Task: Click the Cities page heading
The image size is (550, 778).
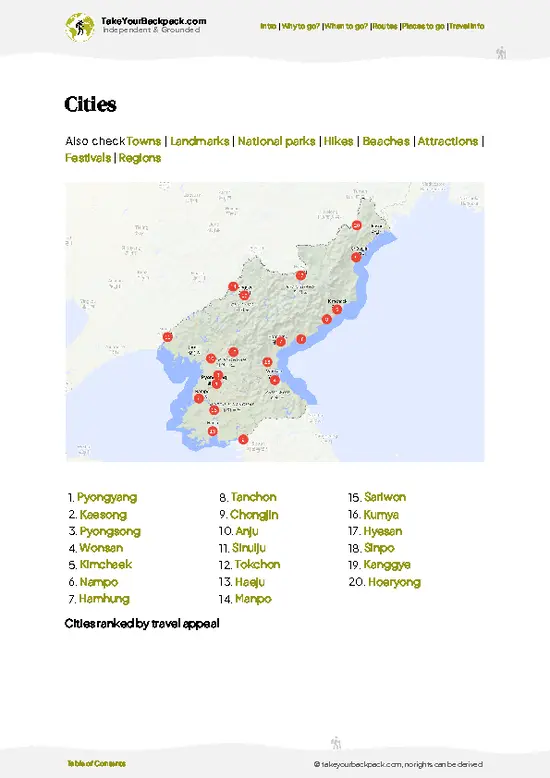Action: tap(90, 104)
